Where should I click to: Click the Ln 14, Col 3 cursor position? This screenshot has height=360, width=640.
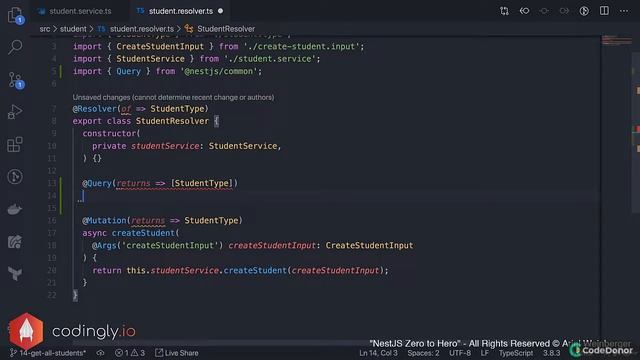(x=378, y=353)
